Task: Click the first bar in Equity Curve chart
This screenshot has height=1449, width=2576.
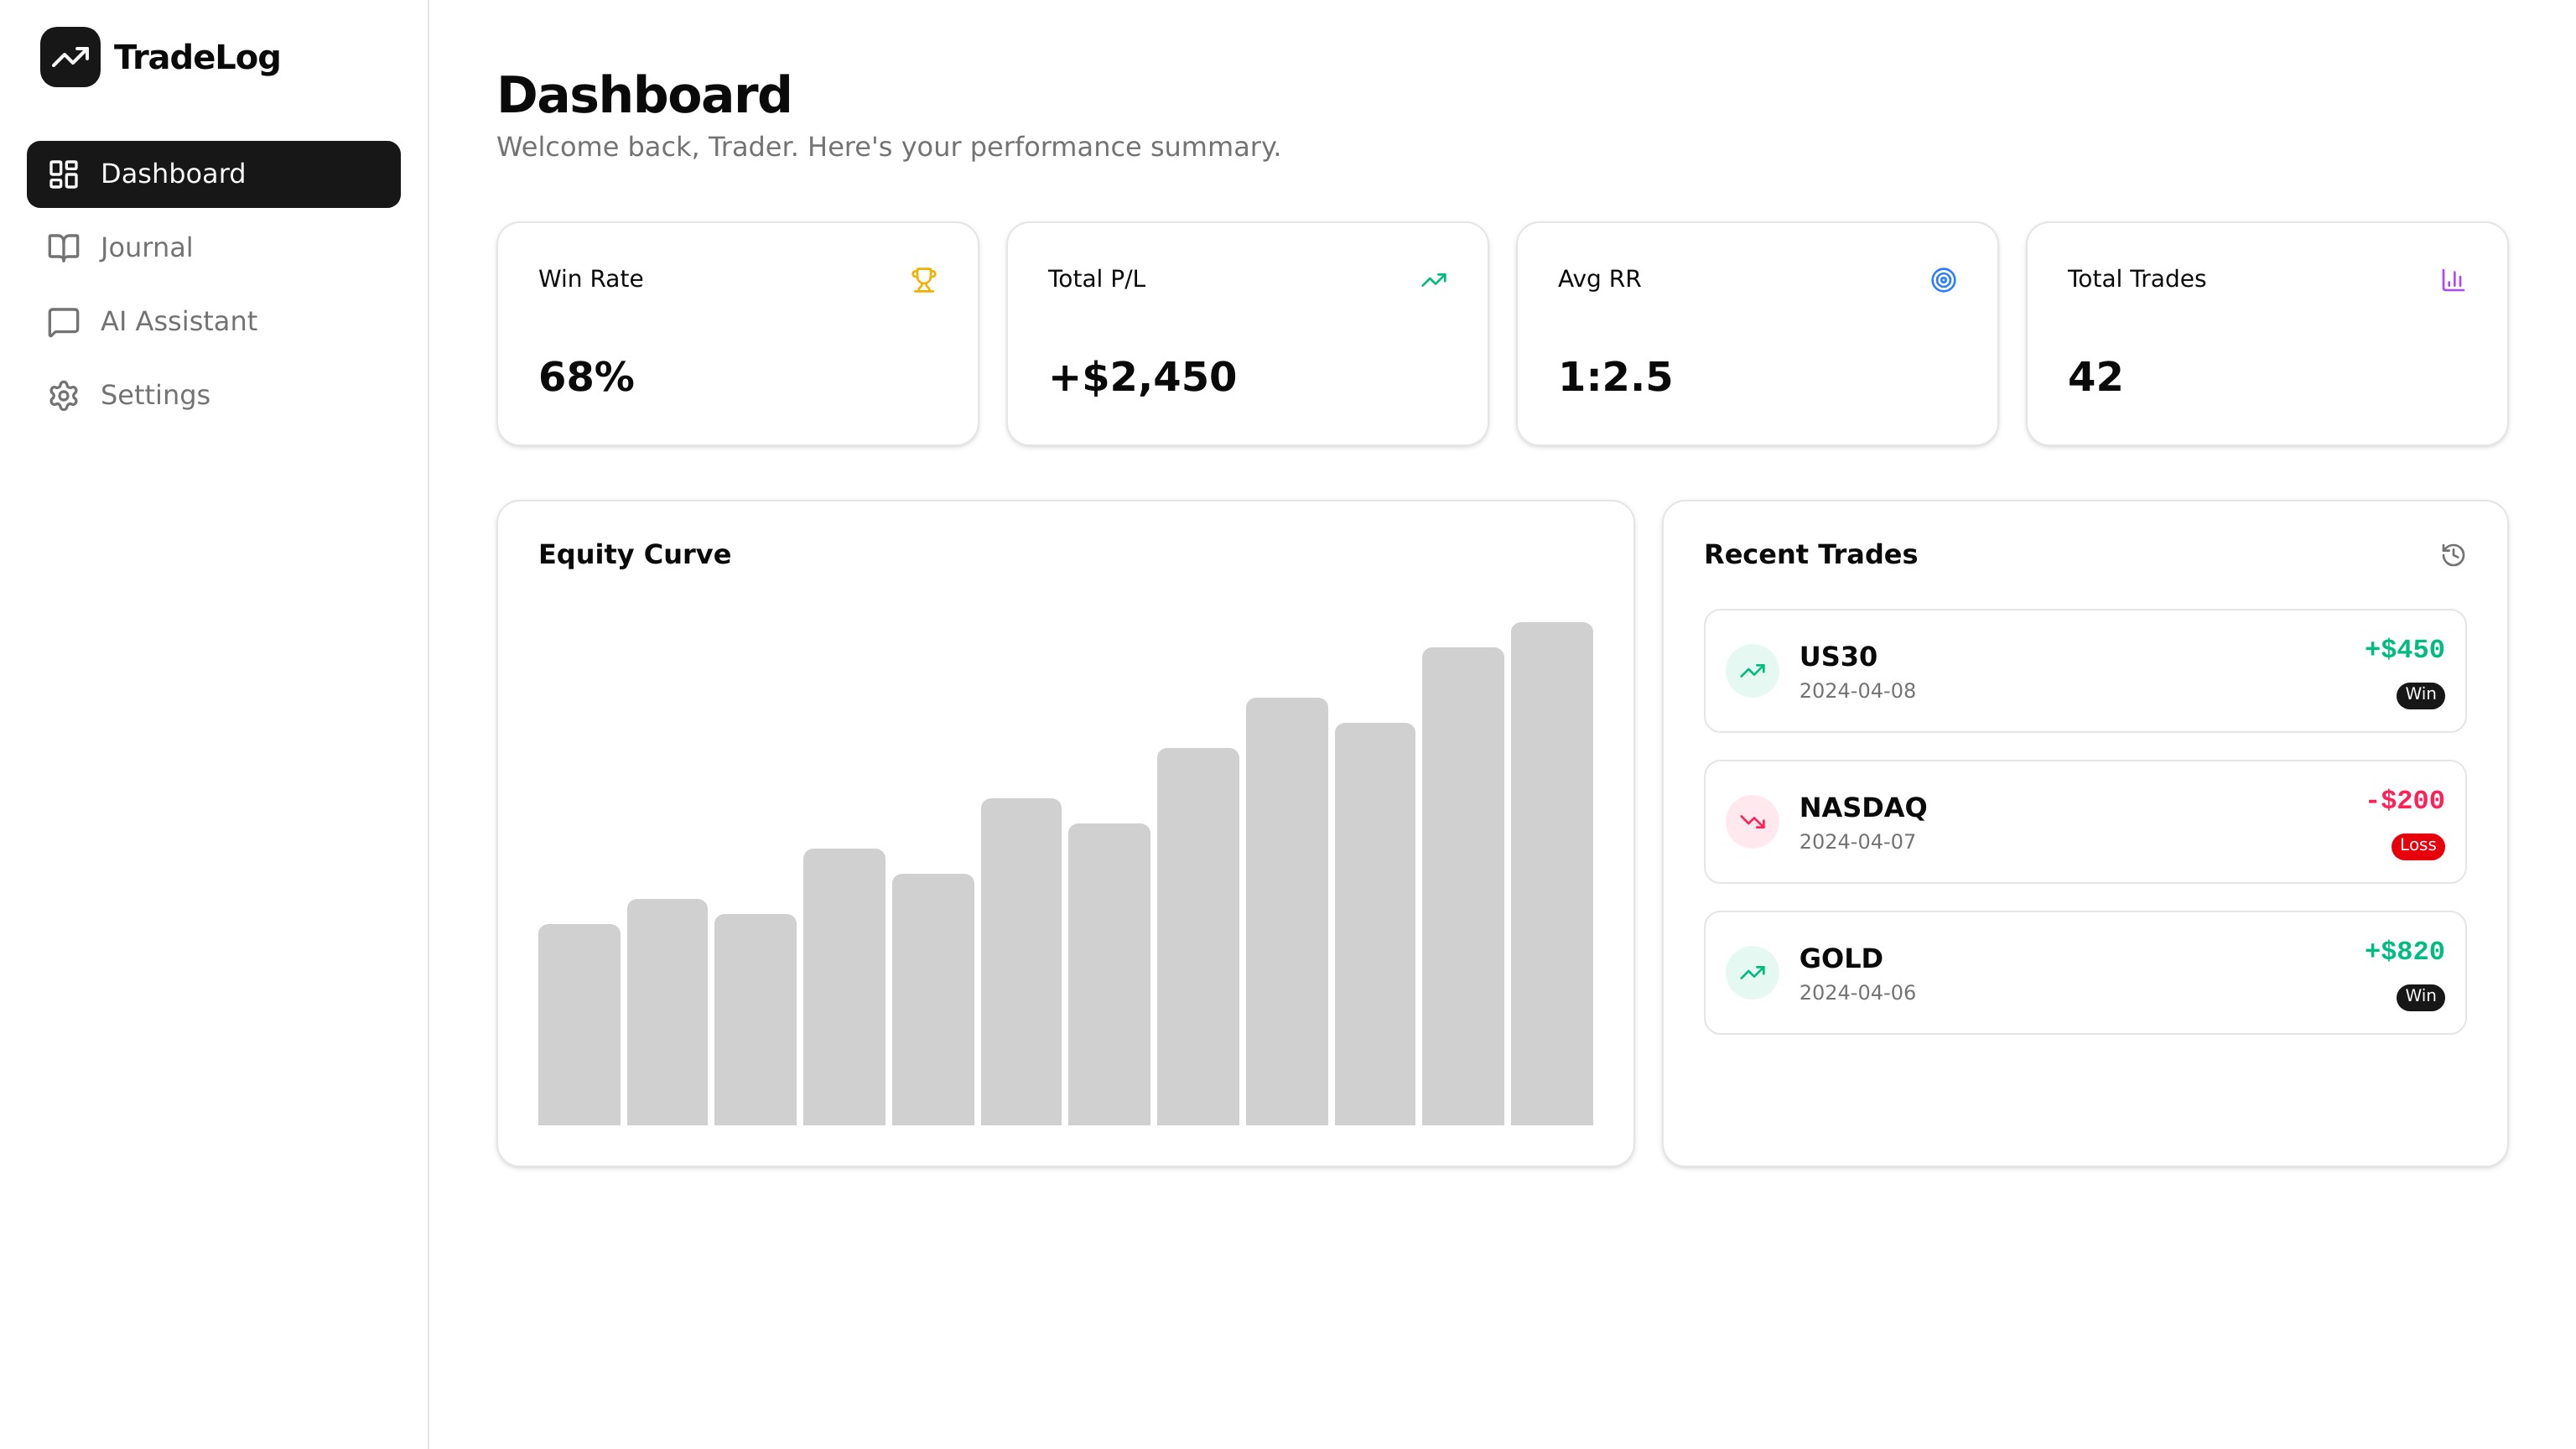Action: (579, 1024)
